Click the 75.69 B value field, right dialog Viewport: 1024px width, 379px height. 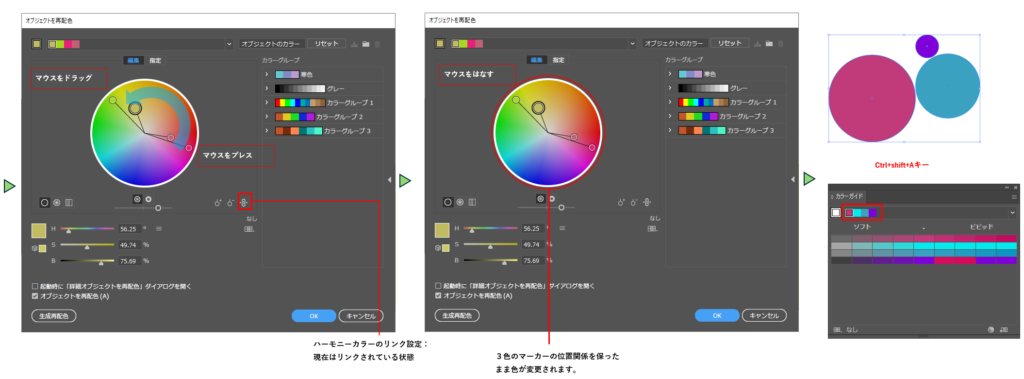[x=533, y=261]
